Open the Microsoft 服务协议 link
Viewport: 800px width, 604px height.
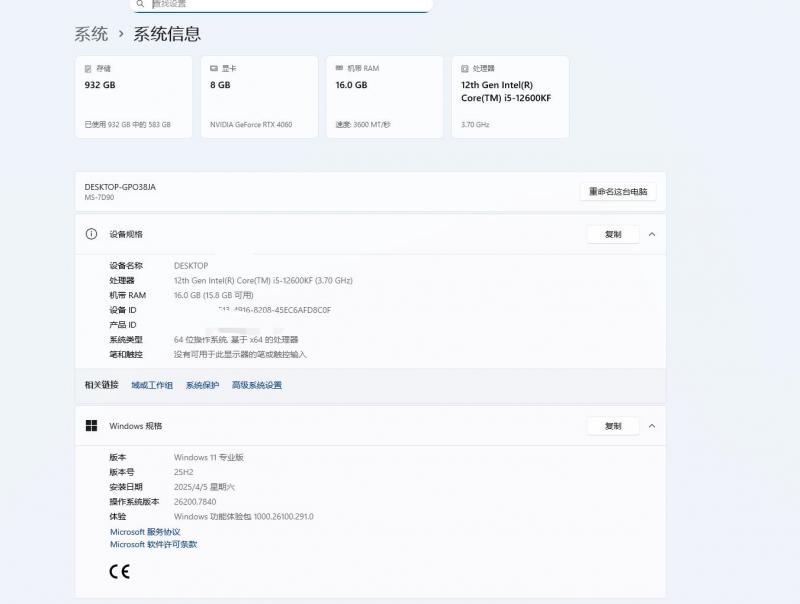(x=145, y=532)
